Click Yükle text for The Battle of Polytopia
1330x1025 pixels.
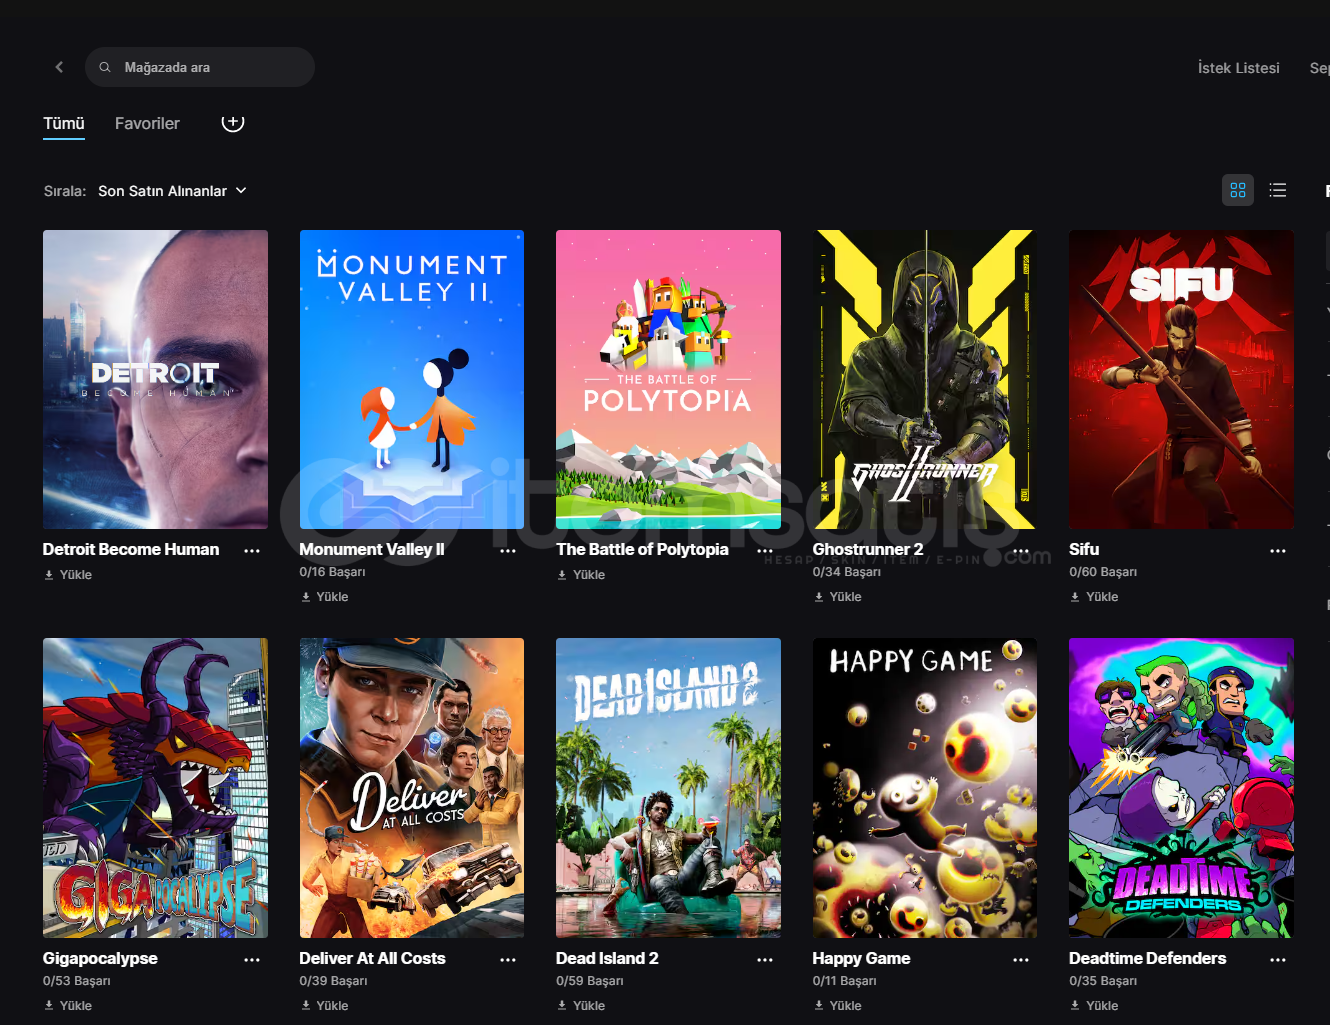(x=589, y=575)
